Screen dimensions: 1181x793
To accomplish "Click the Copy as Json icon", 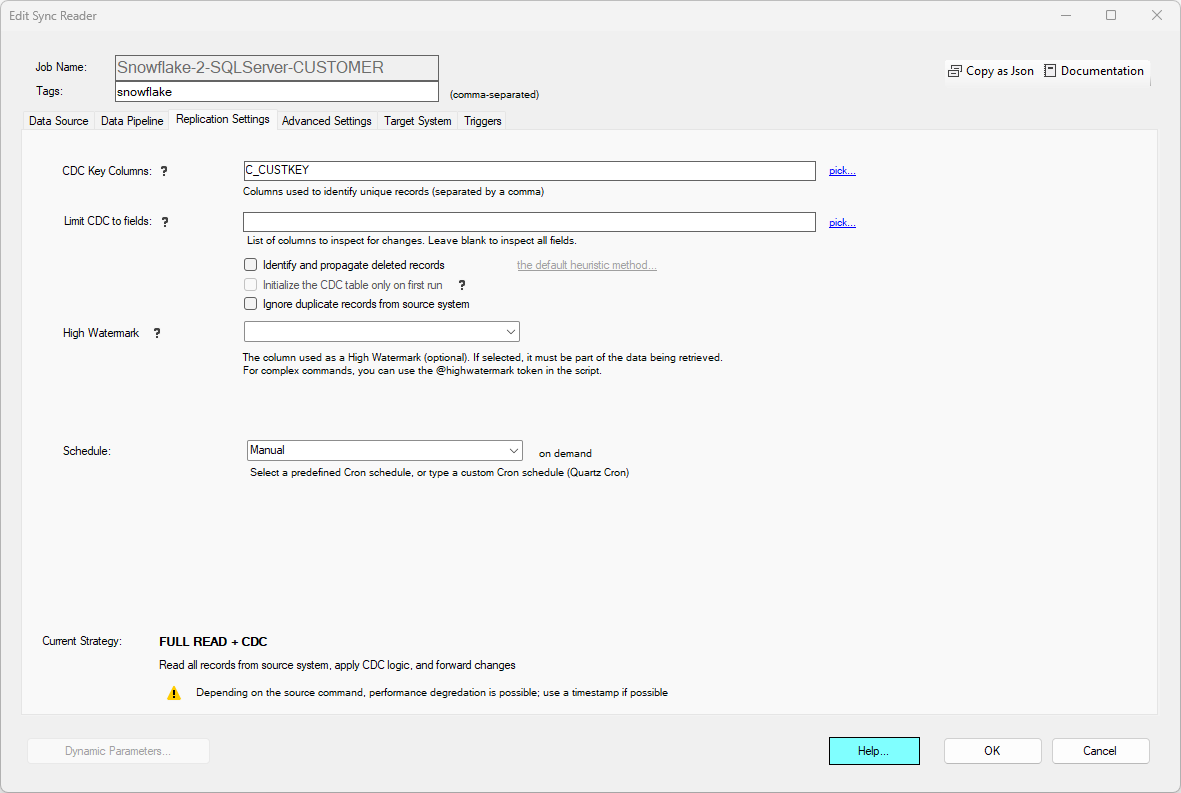I will (954, 71).
